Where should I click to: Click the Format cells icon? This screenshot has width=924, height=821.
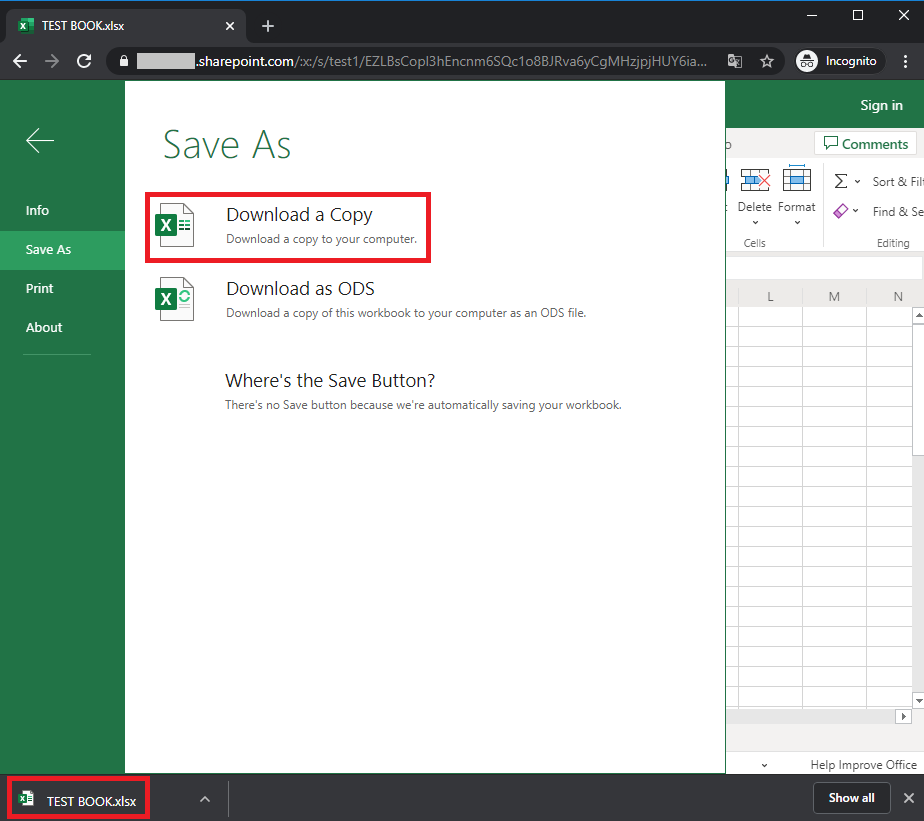pos(797,179)
